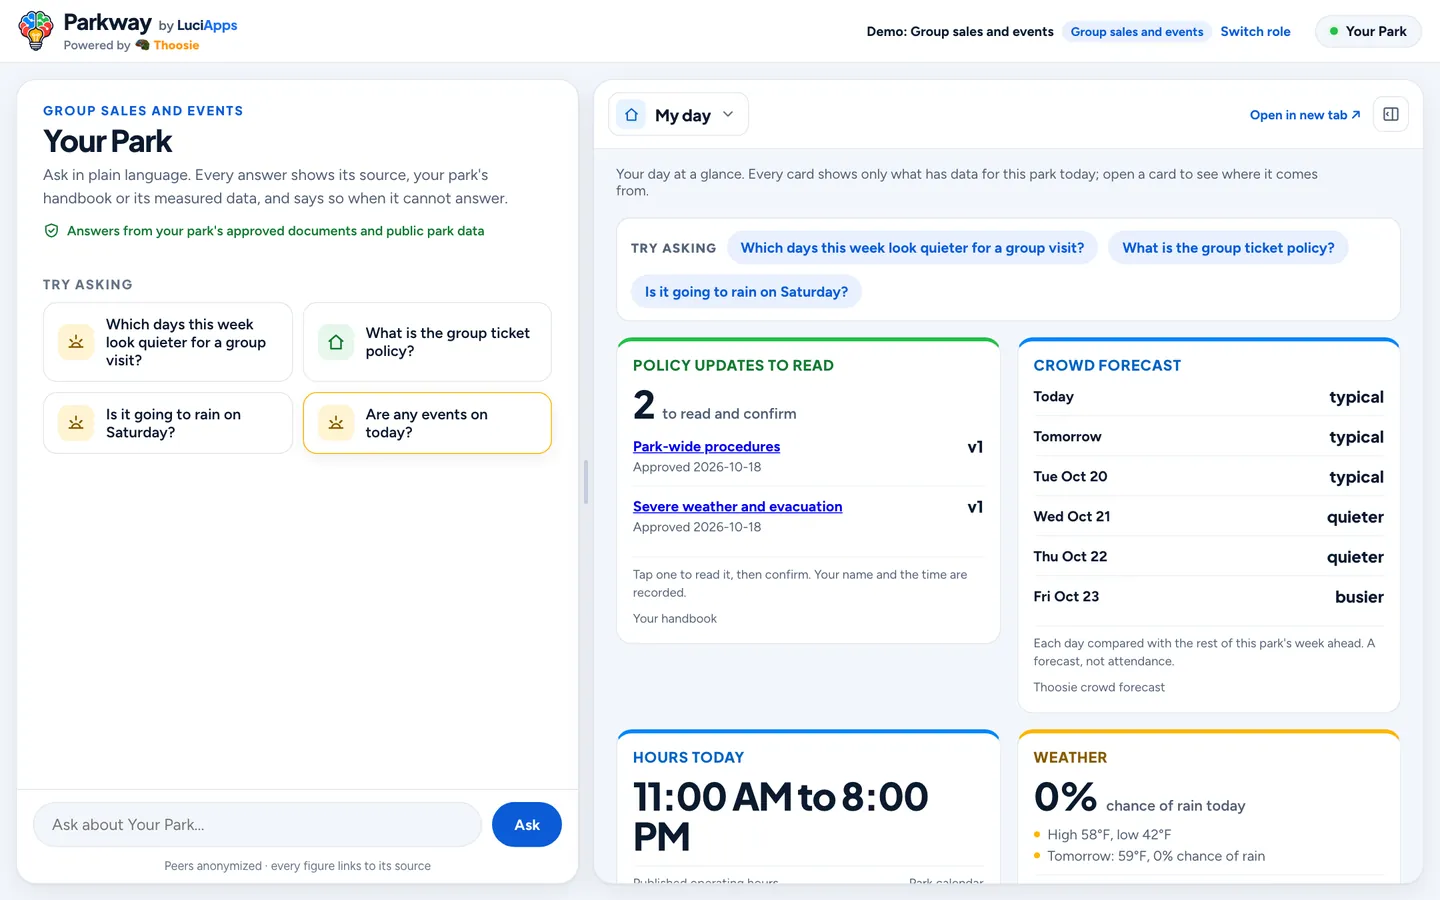
Task: Open Severe weather and evacuation policy
Action: coord(737,507)
